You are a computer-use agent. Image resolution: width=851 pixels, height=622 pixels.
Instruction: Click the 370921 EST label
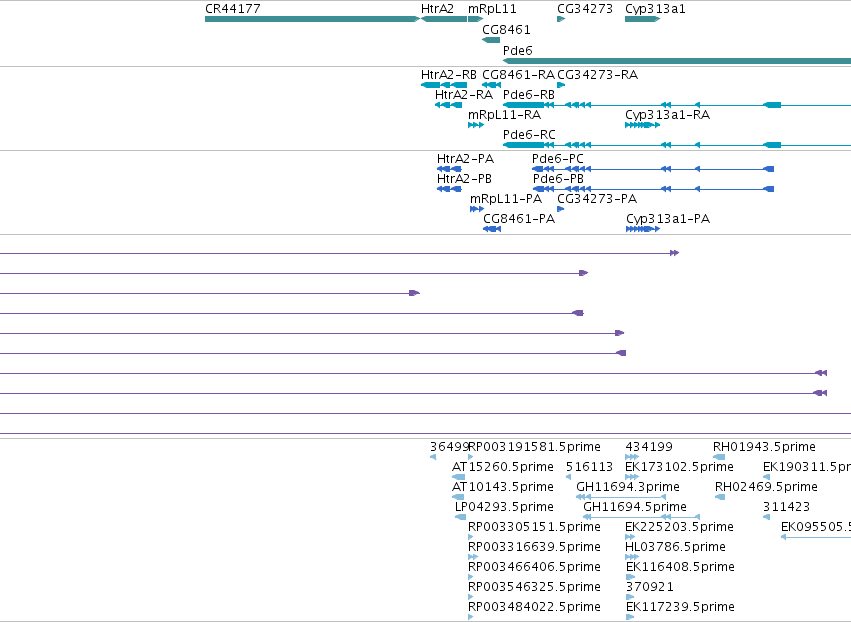point(650,587)
